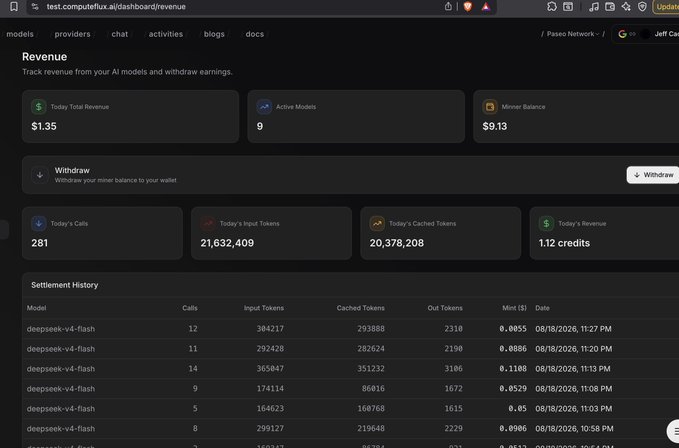Click the $9.13 miner balance value
The height and width of the screenshot is (448, 679).
tap(495, 126)
